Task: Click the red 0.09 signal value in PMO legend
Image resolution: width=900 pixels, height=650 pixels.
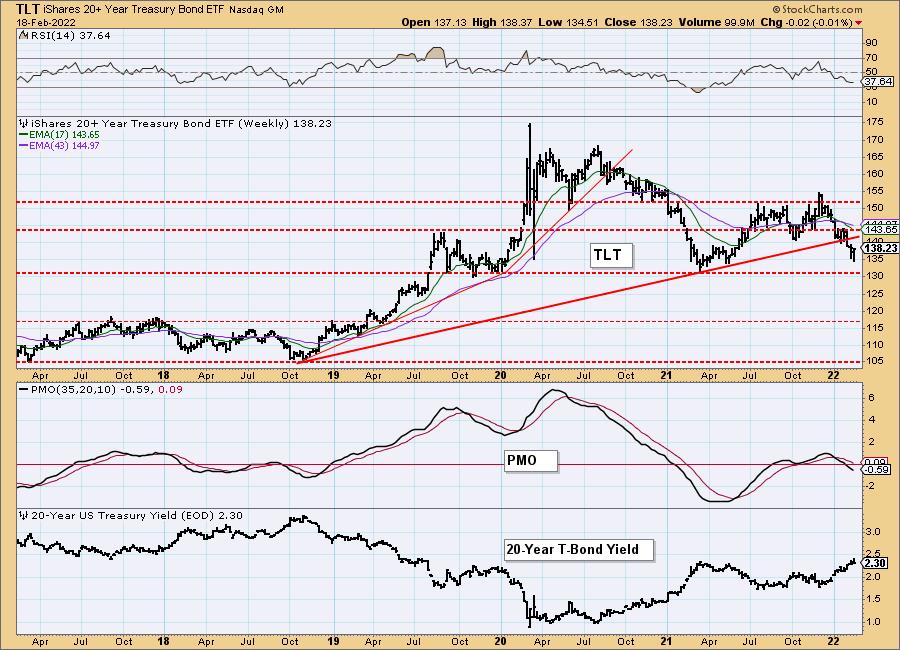Action: (170, 389)
